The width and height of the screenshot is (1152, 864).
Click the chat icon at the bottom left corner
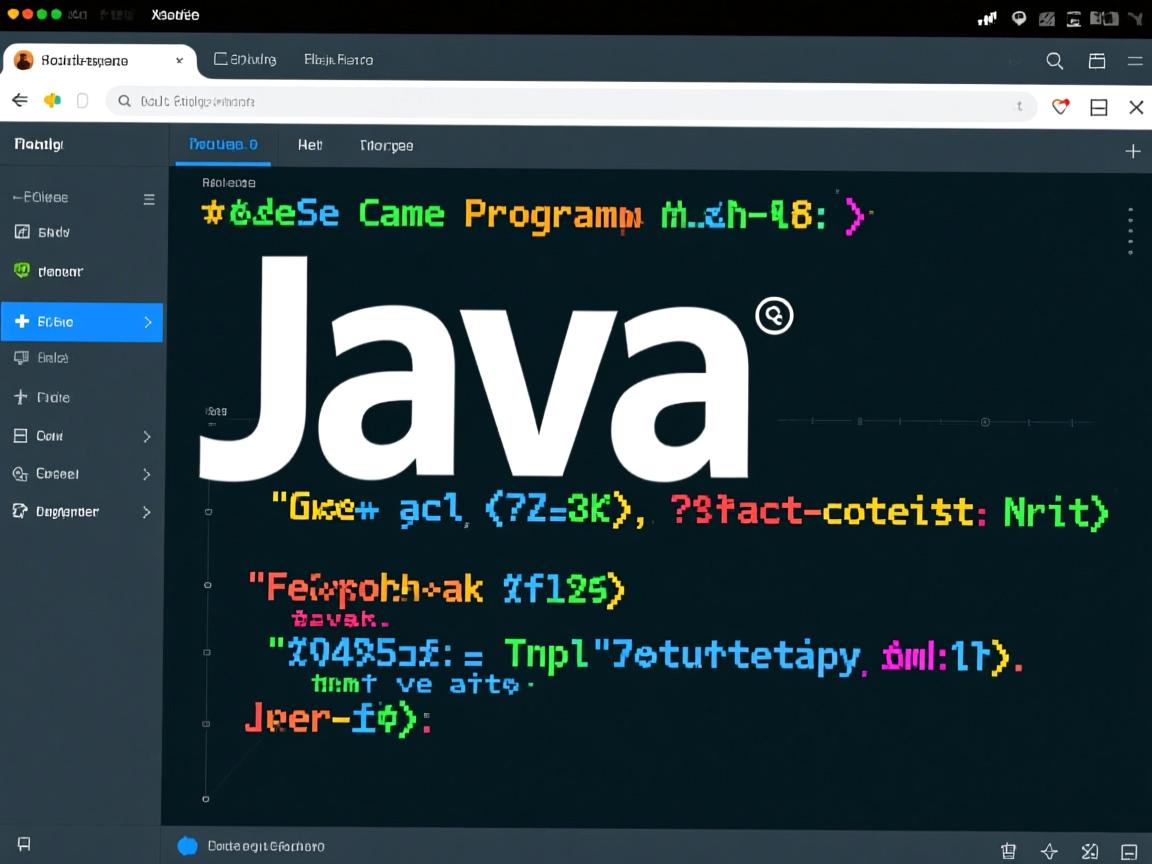coord(22,845)
